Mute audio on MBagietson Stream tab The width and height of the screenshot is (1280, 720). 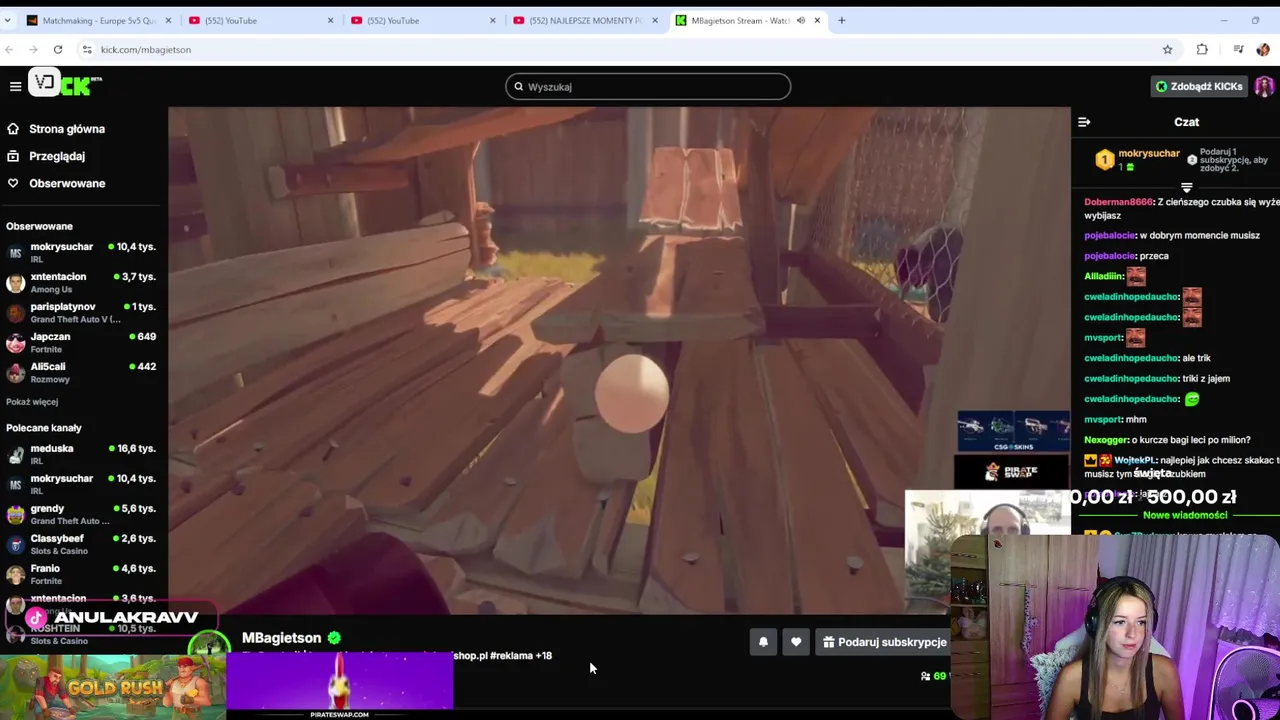coord(800,20)
